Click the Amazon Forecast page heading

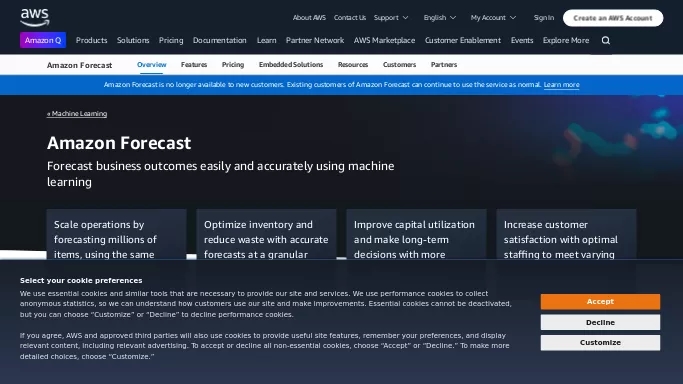(x=119, y=143)
